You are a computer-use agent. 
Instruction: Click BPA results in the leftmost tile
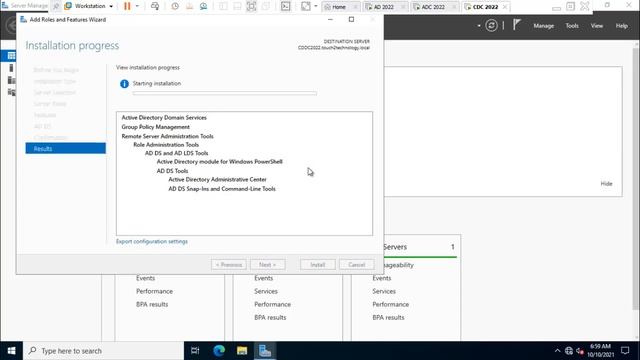coord(152,304)
